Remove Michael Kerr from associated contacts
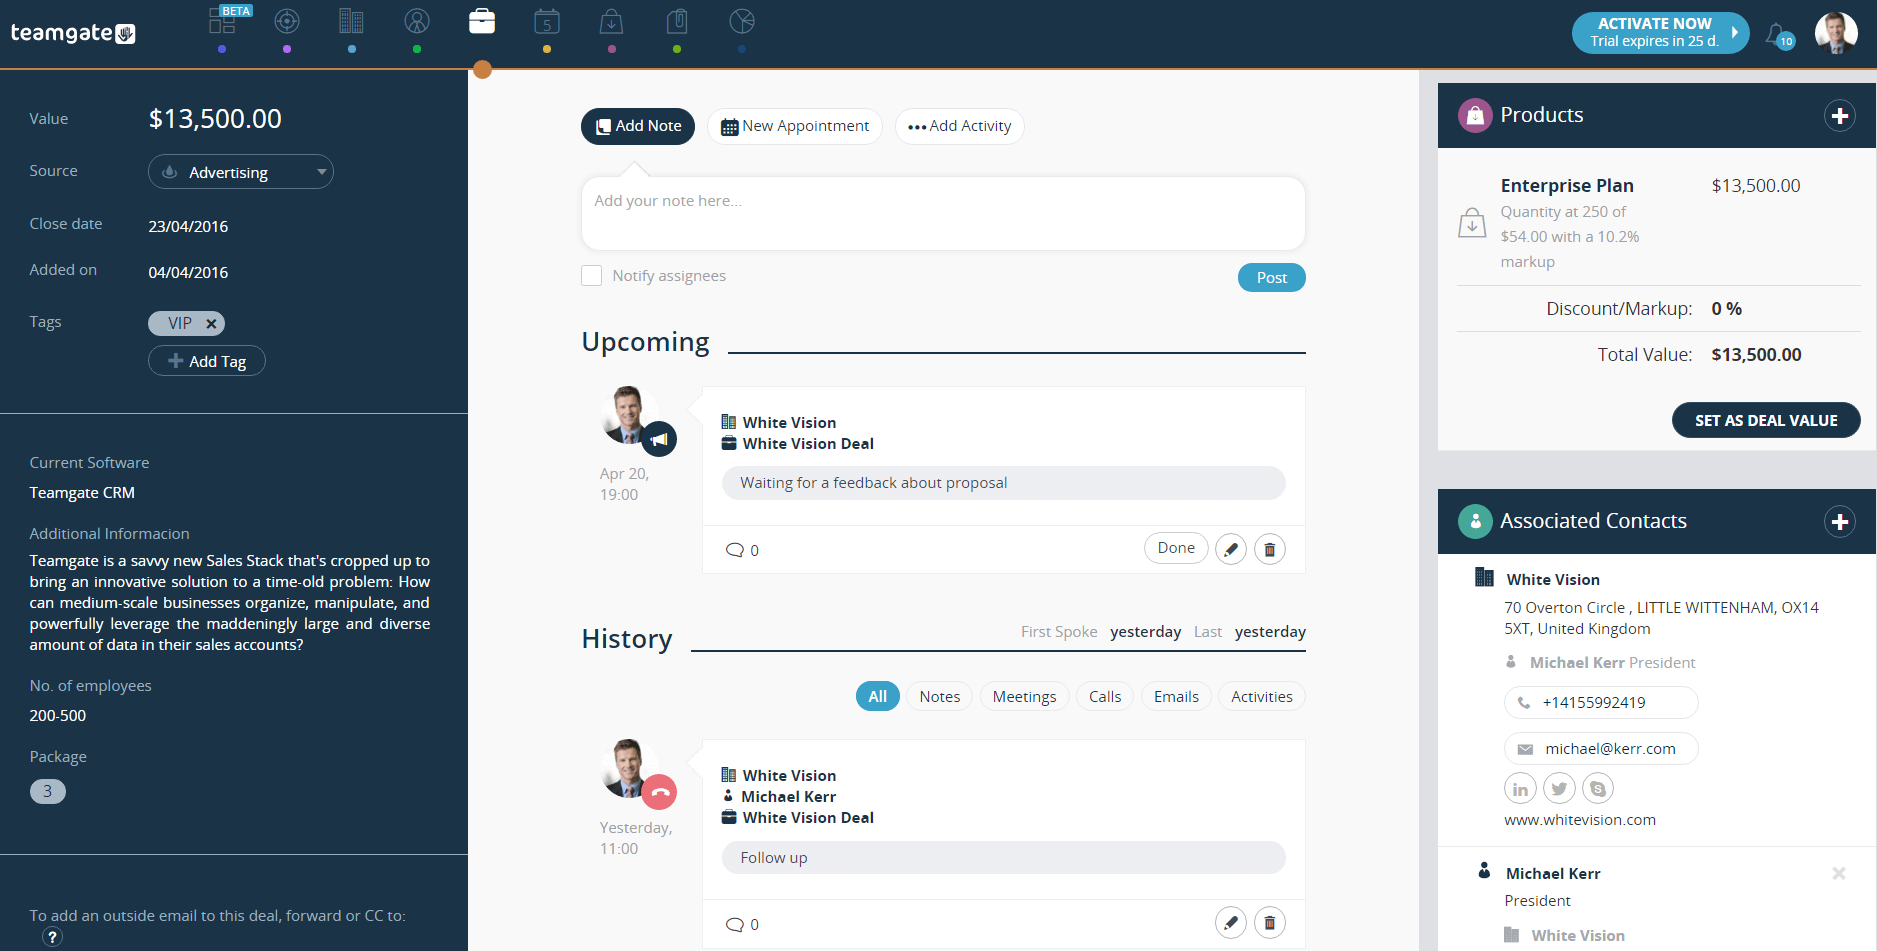The image size is (1877, 951). 1839,874
